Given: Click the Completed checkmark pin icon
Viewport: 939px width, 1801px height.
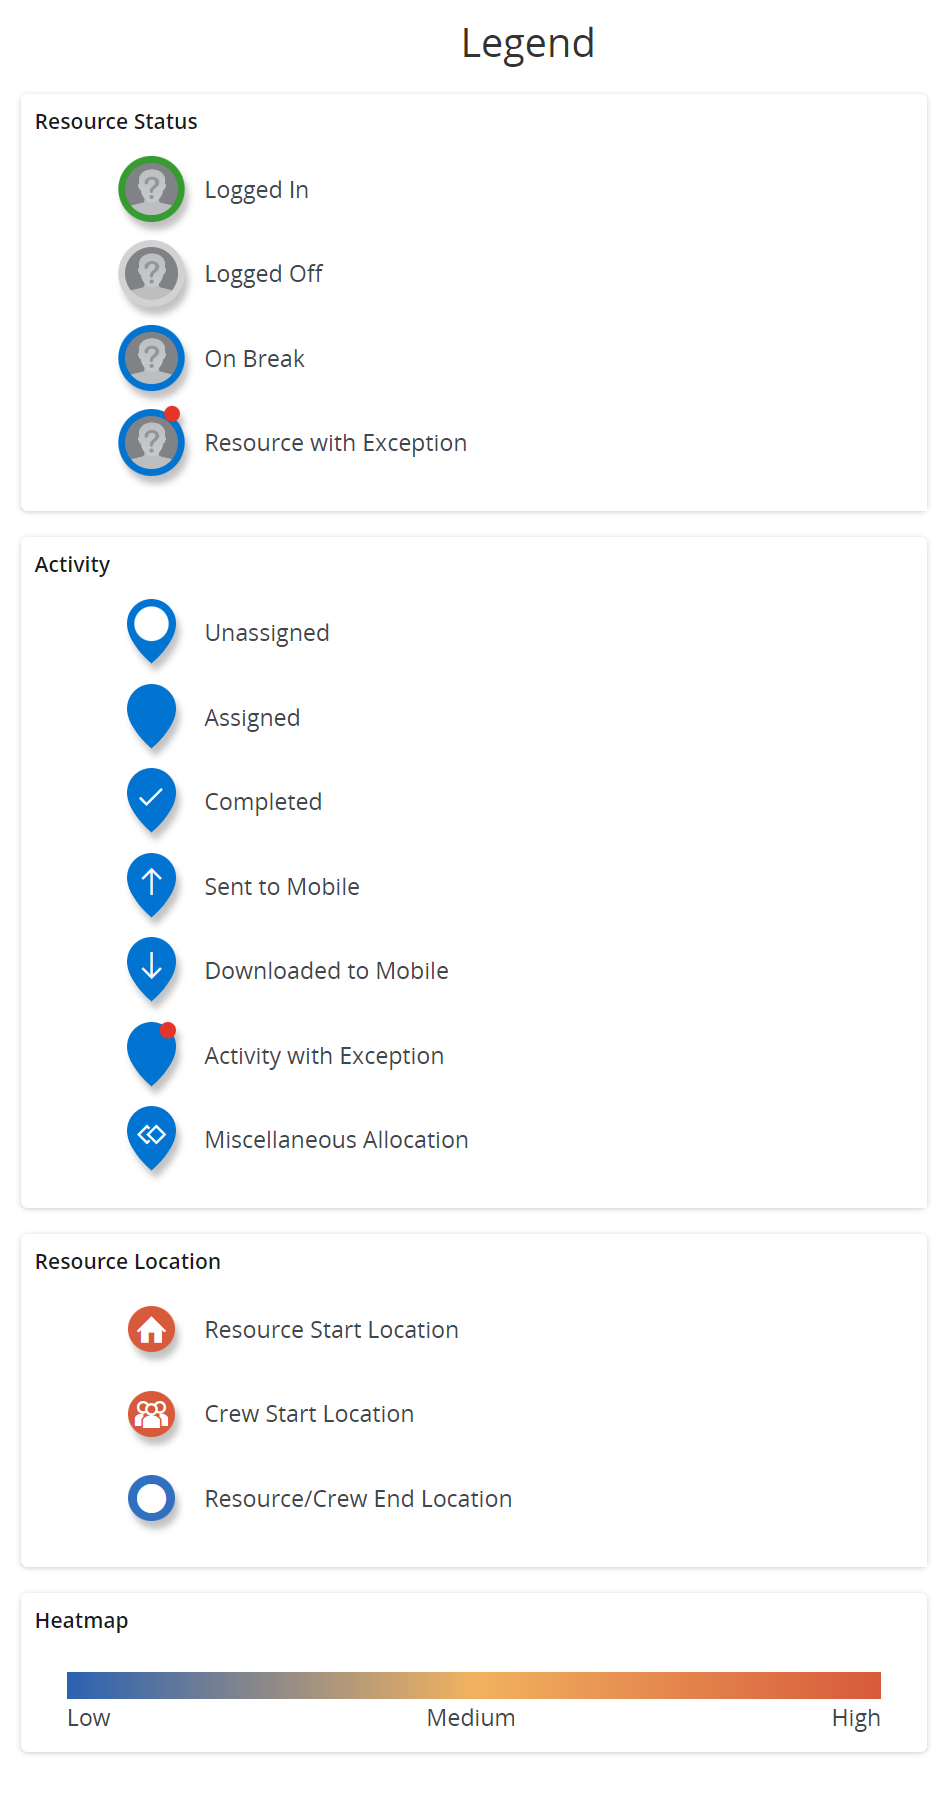Looking at the screenshot, I should tap(151, 798).
